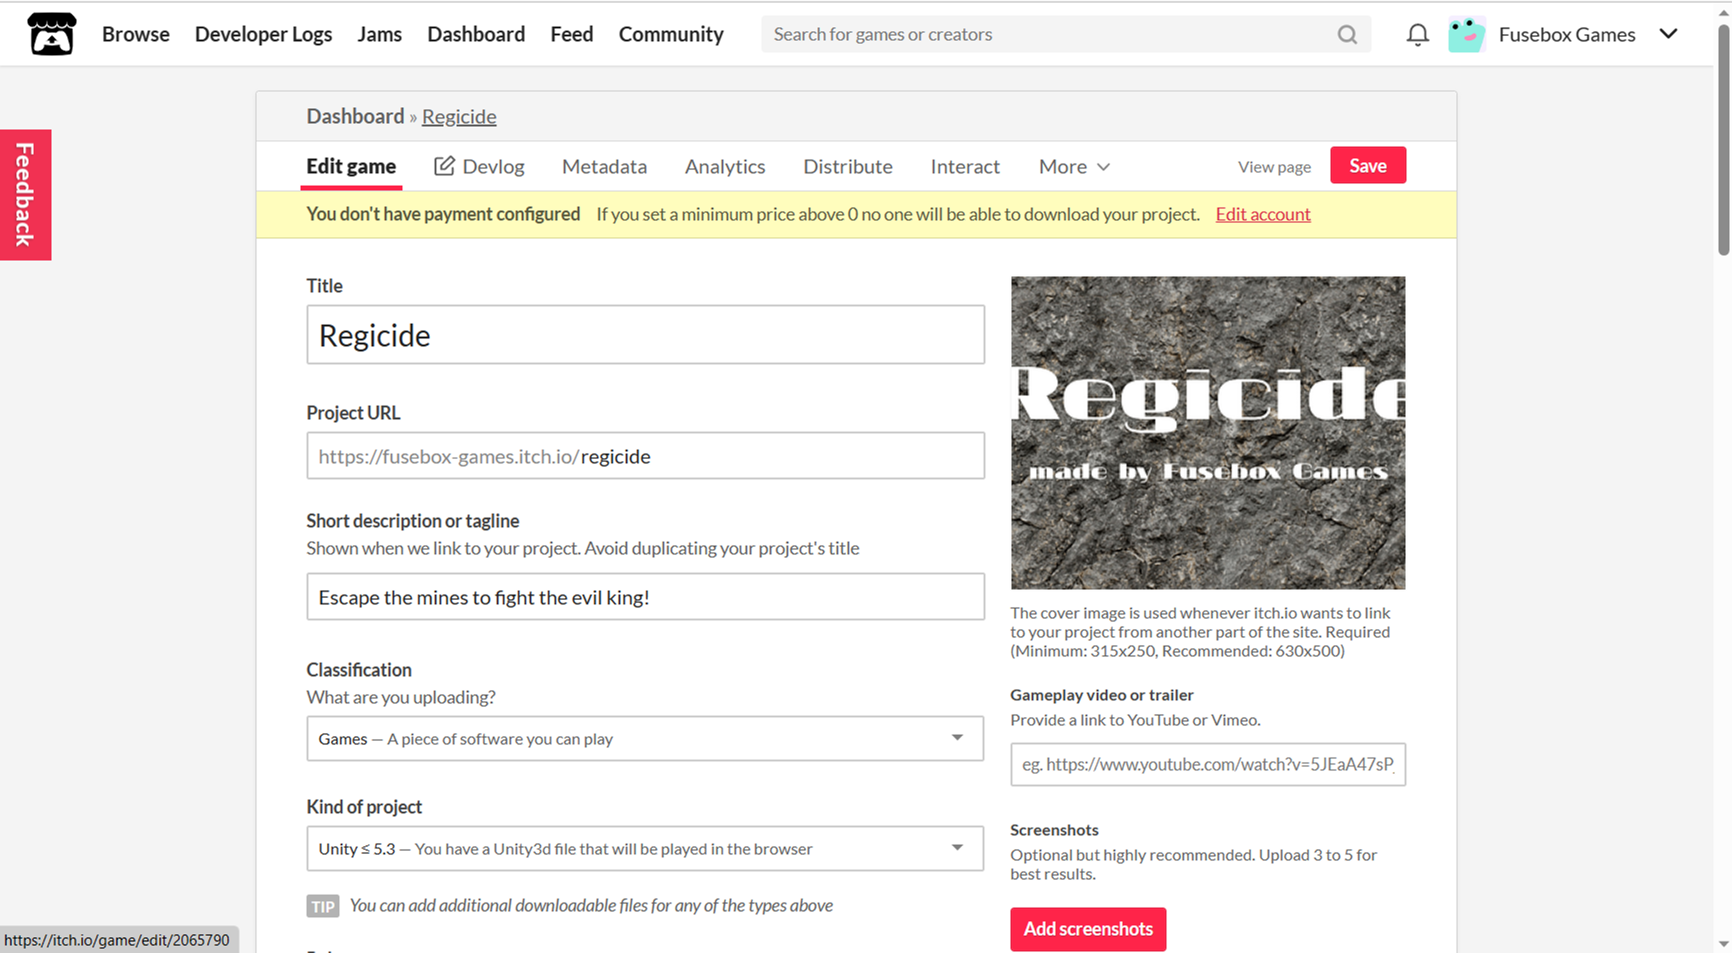The height and width of the screenshot is (953, 1733).
Task: Click the Add screenshots button
Action: click(1087, 929)
